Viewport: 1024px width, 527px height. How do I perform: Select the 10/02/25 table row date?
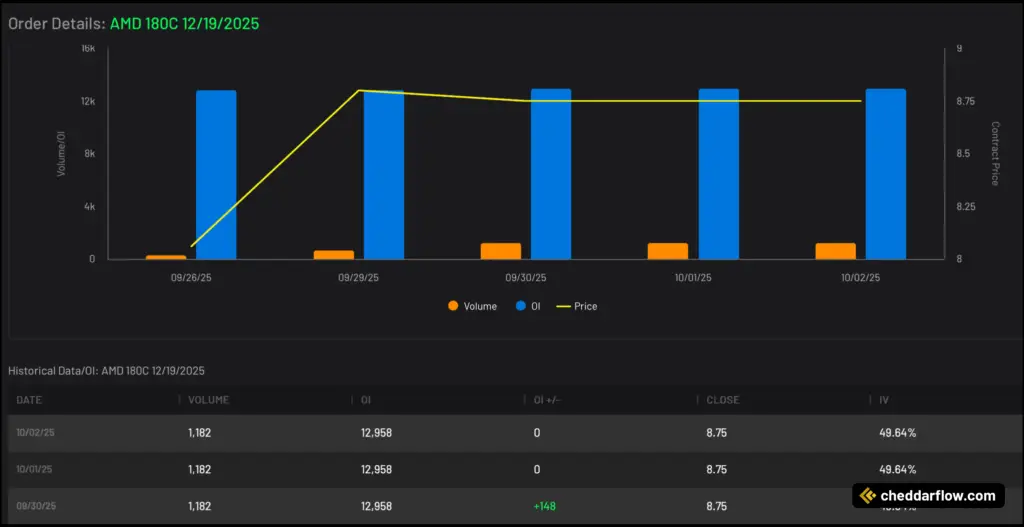pos(34,432)
